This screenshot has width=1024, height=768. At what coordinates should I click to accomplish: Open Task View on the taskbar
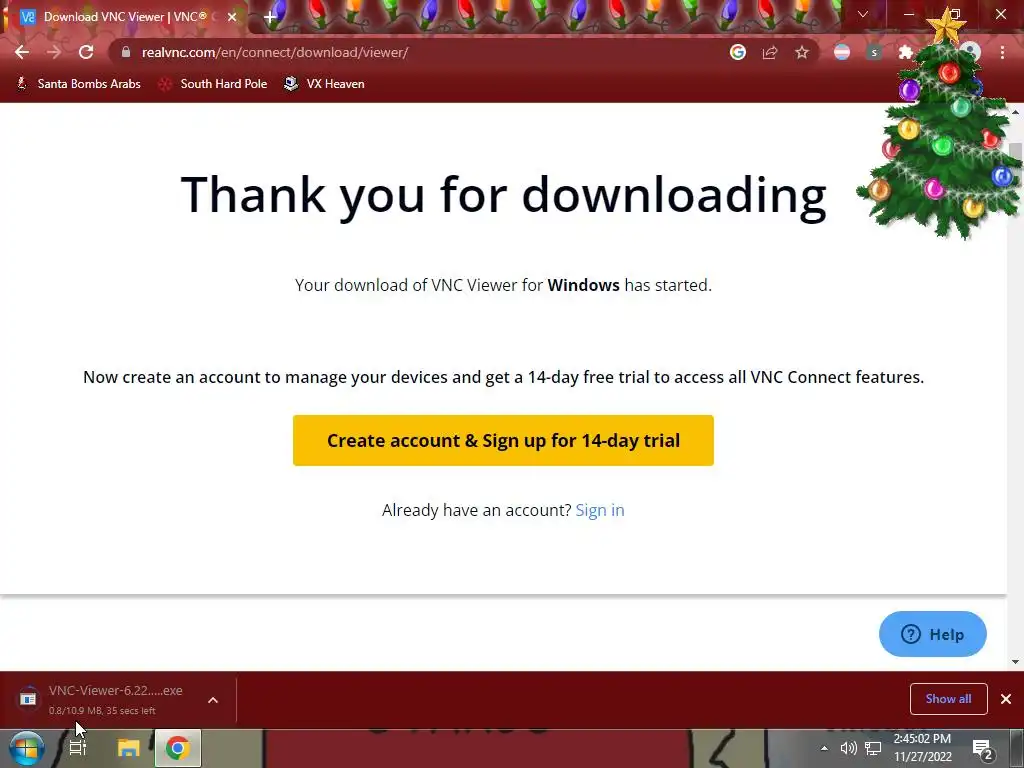point(78,748)
